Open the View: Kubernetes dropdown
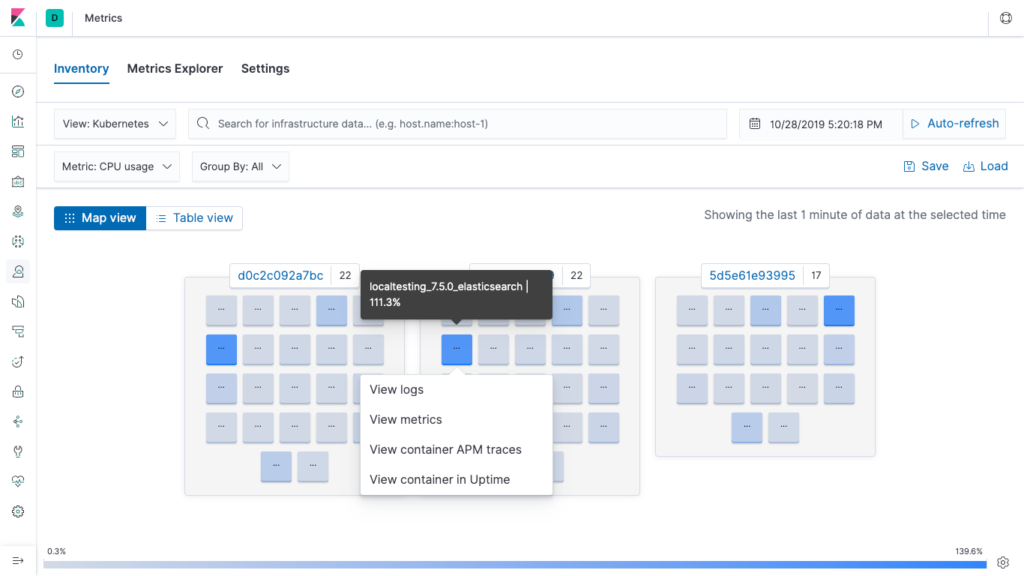This screenshot has width=1024, height=576. tap(114, 124)
